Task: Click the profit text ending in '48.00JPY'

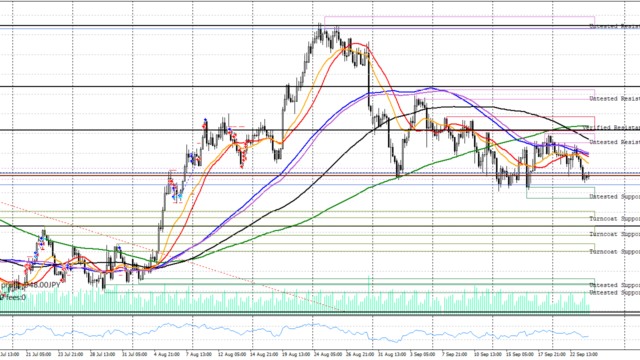Action: tap(30, 285)
